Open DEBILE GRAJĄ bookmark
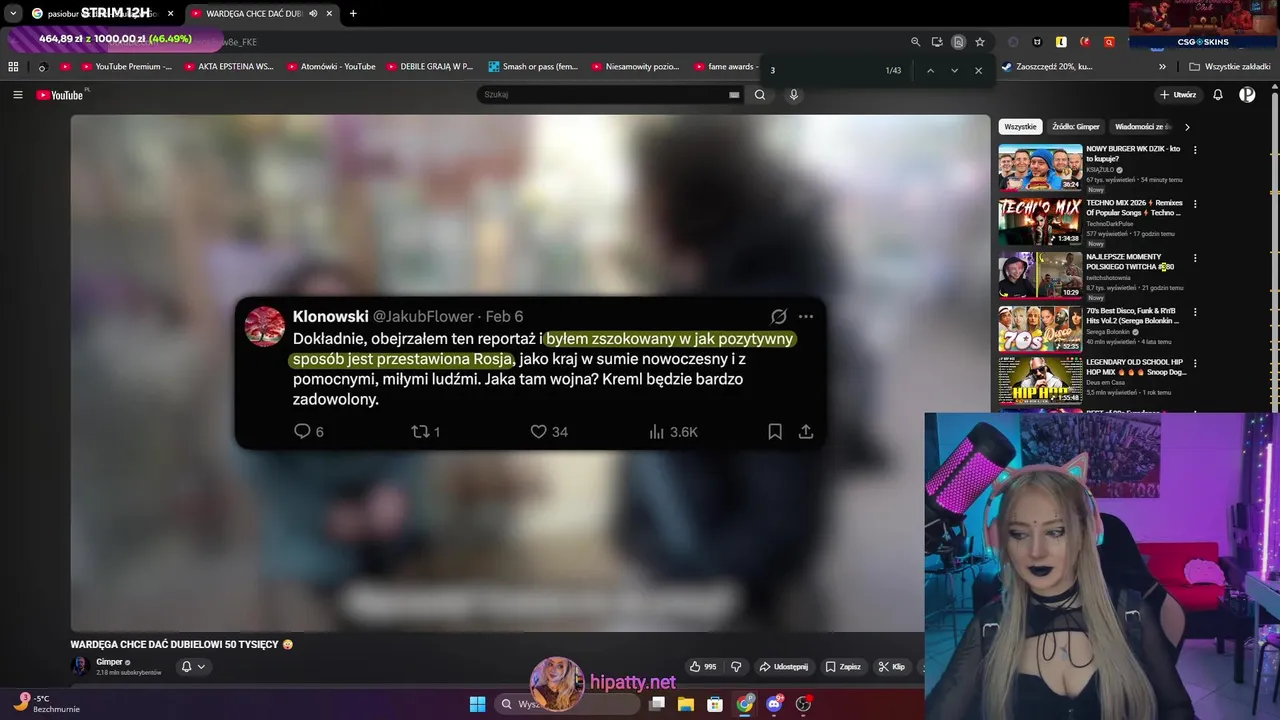Viewport: 1280px width, 720px height. (x=430, y=67)
